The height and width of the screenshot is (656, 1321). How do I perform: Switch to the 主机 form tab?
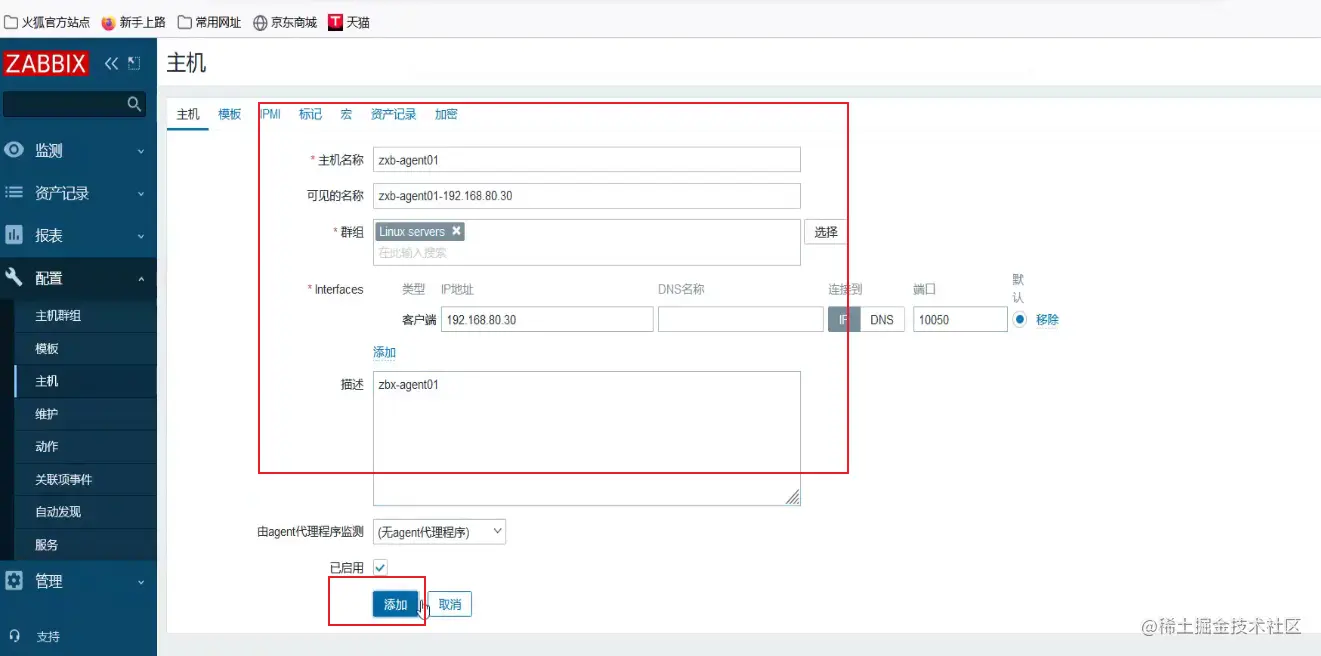coord(188,114)
